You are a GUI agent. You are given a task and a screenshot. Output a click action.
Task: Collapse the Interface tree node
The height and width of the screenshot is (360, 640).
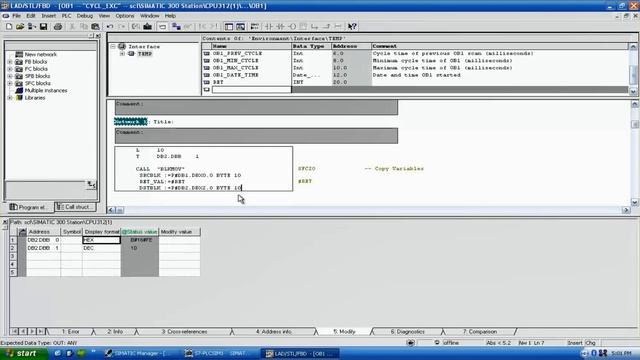(113, 47)
